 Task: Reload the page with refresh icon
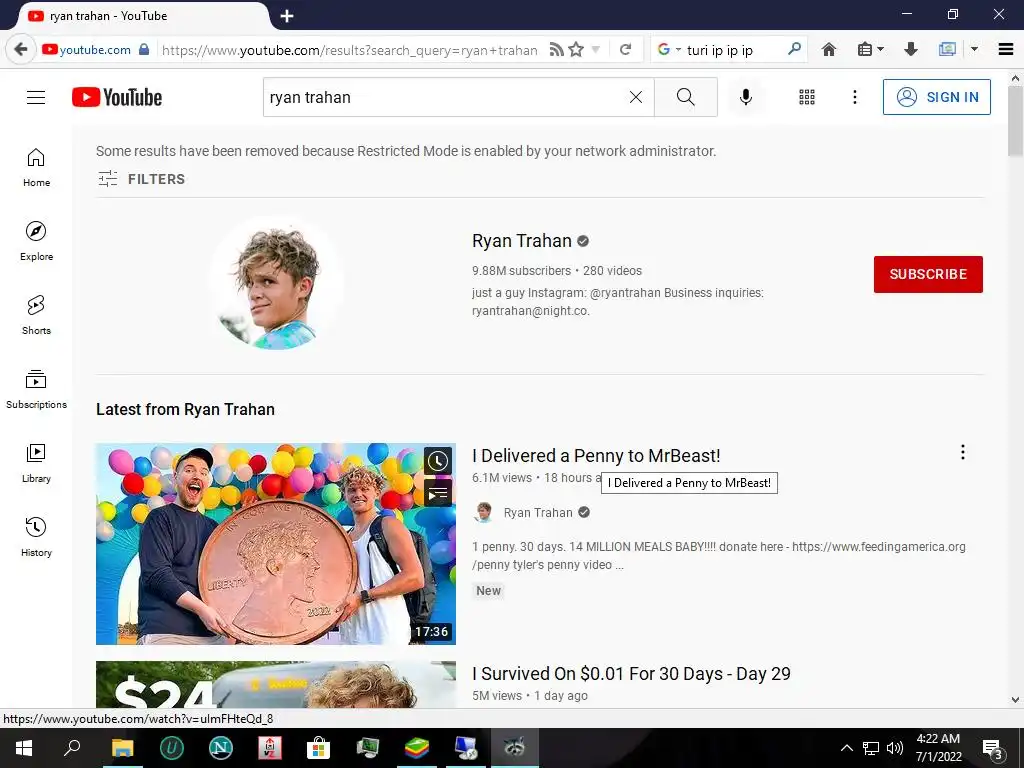point(625,50)
